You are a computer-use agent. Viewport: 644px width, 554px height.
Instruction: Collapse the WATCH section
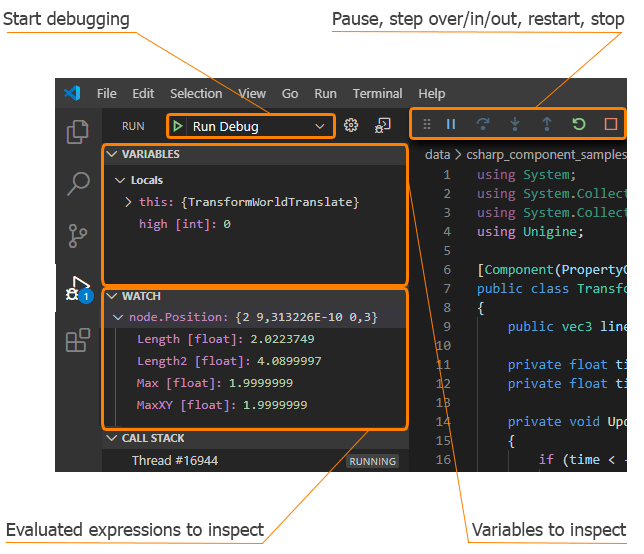coord(111,297)
